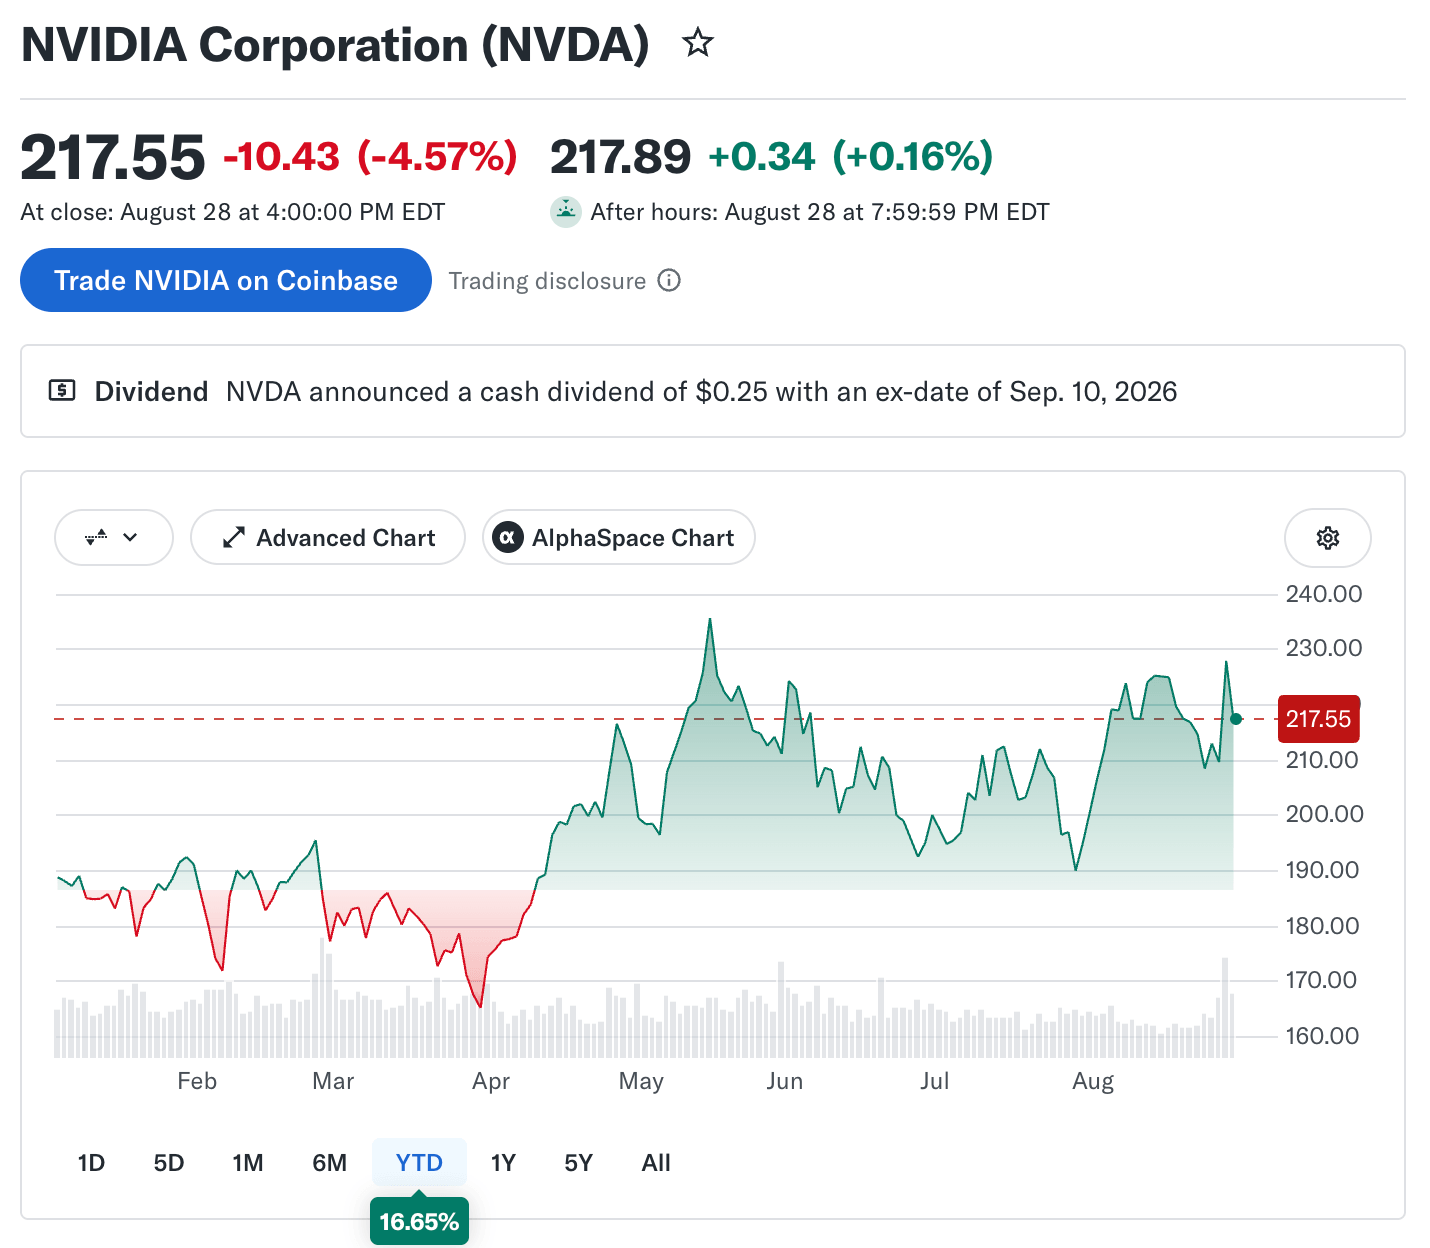
Task: Click the 180.00 y-axis label
Action: point(1322,926)
